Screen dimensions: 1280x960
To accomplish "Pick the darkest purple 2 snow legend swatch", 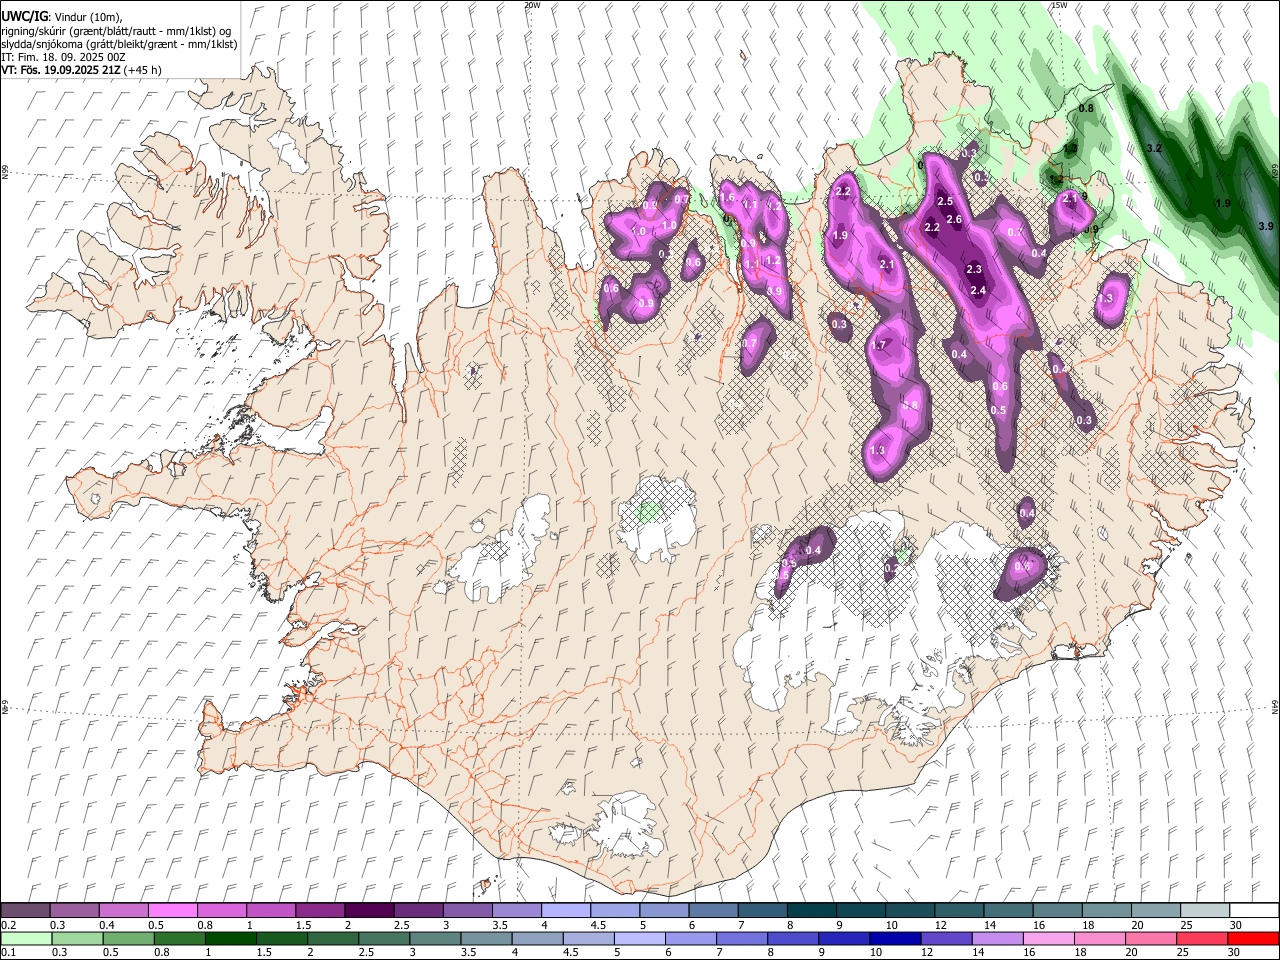I will tap(369, 911).
